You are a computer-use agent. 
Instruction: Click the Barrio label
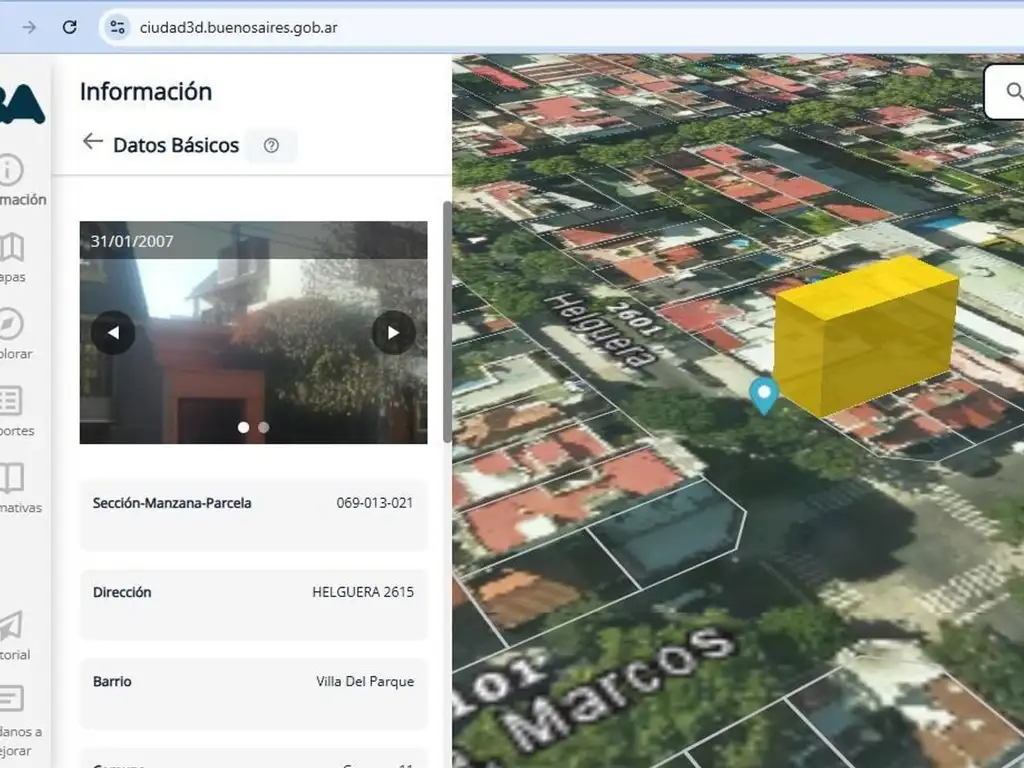point(112,681)
